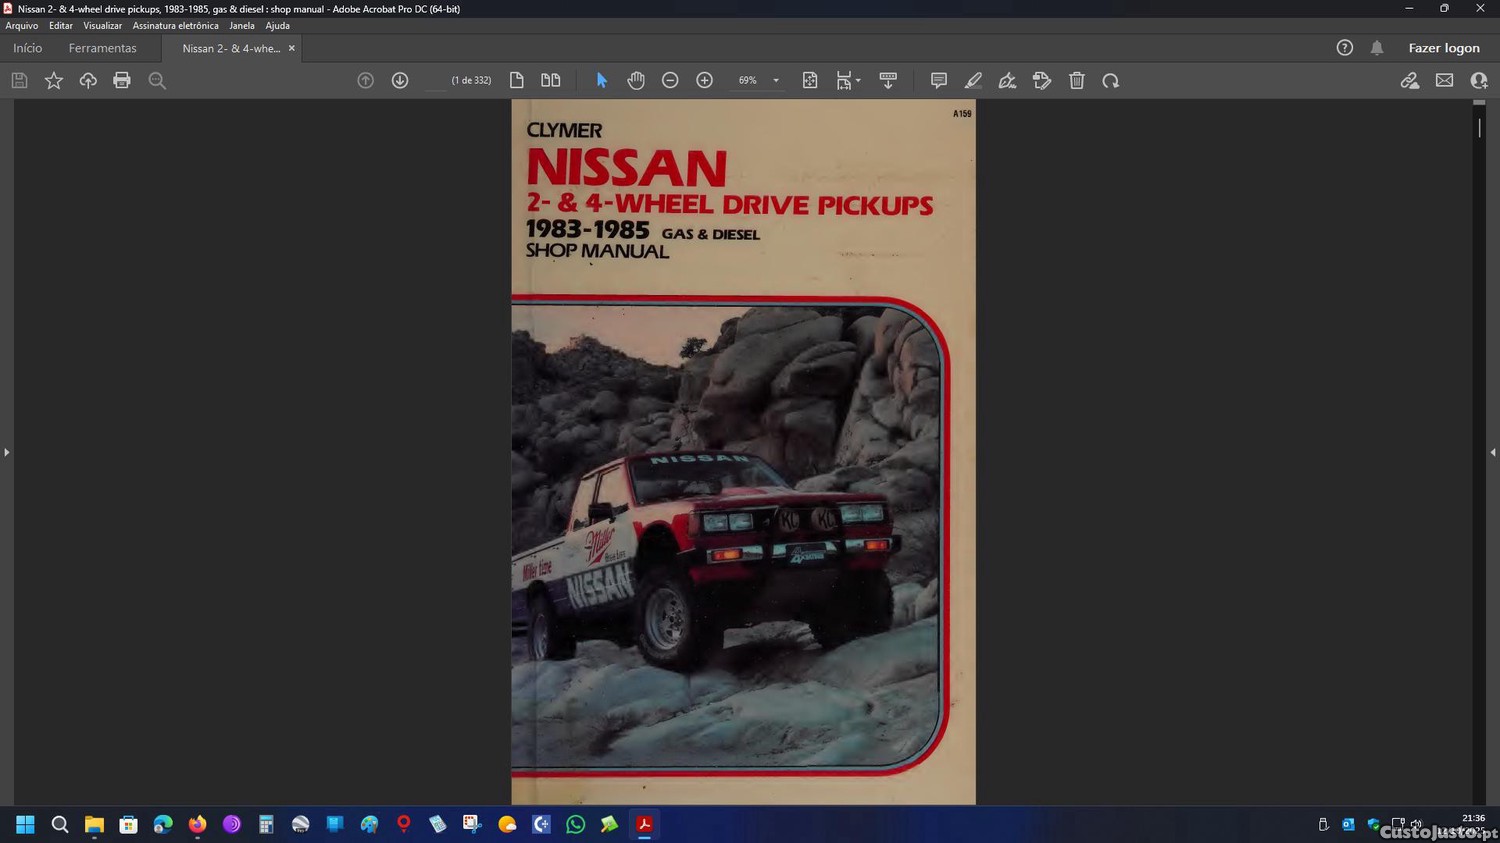Click the zoom in plus icon
Image resolution: width=1500 pixels, height=843 pixels.
coord(704,80)
